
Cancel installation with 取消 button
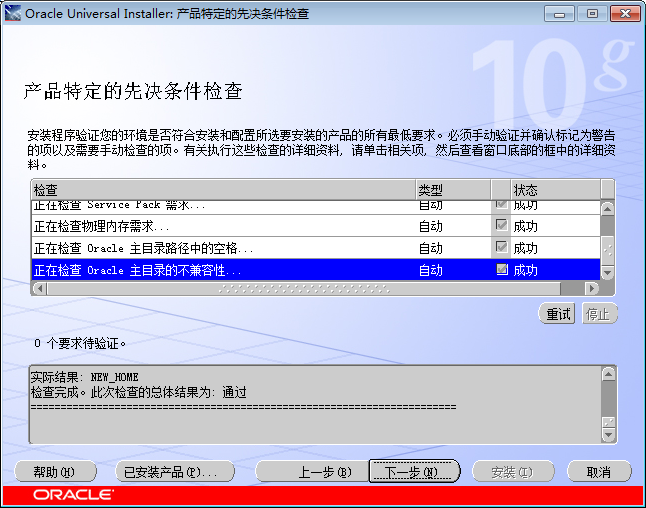point(599,472)
